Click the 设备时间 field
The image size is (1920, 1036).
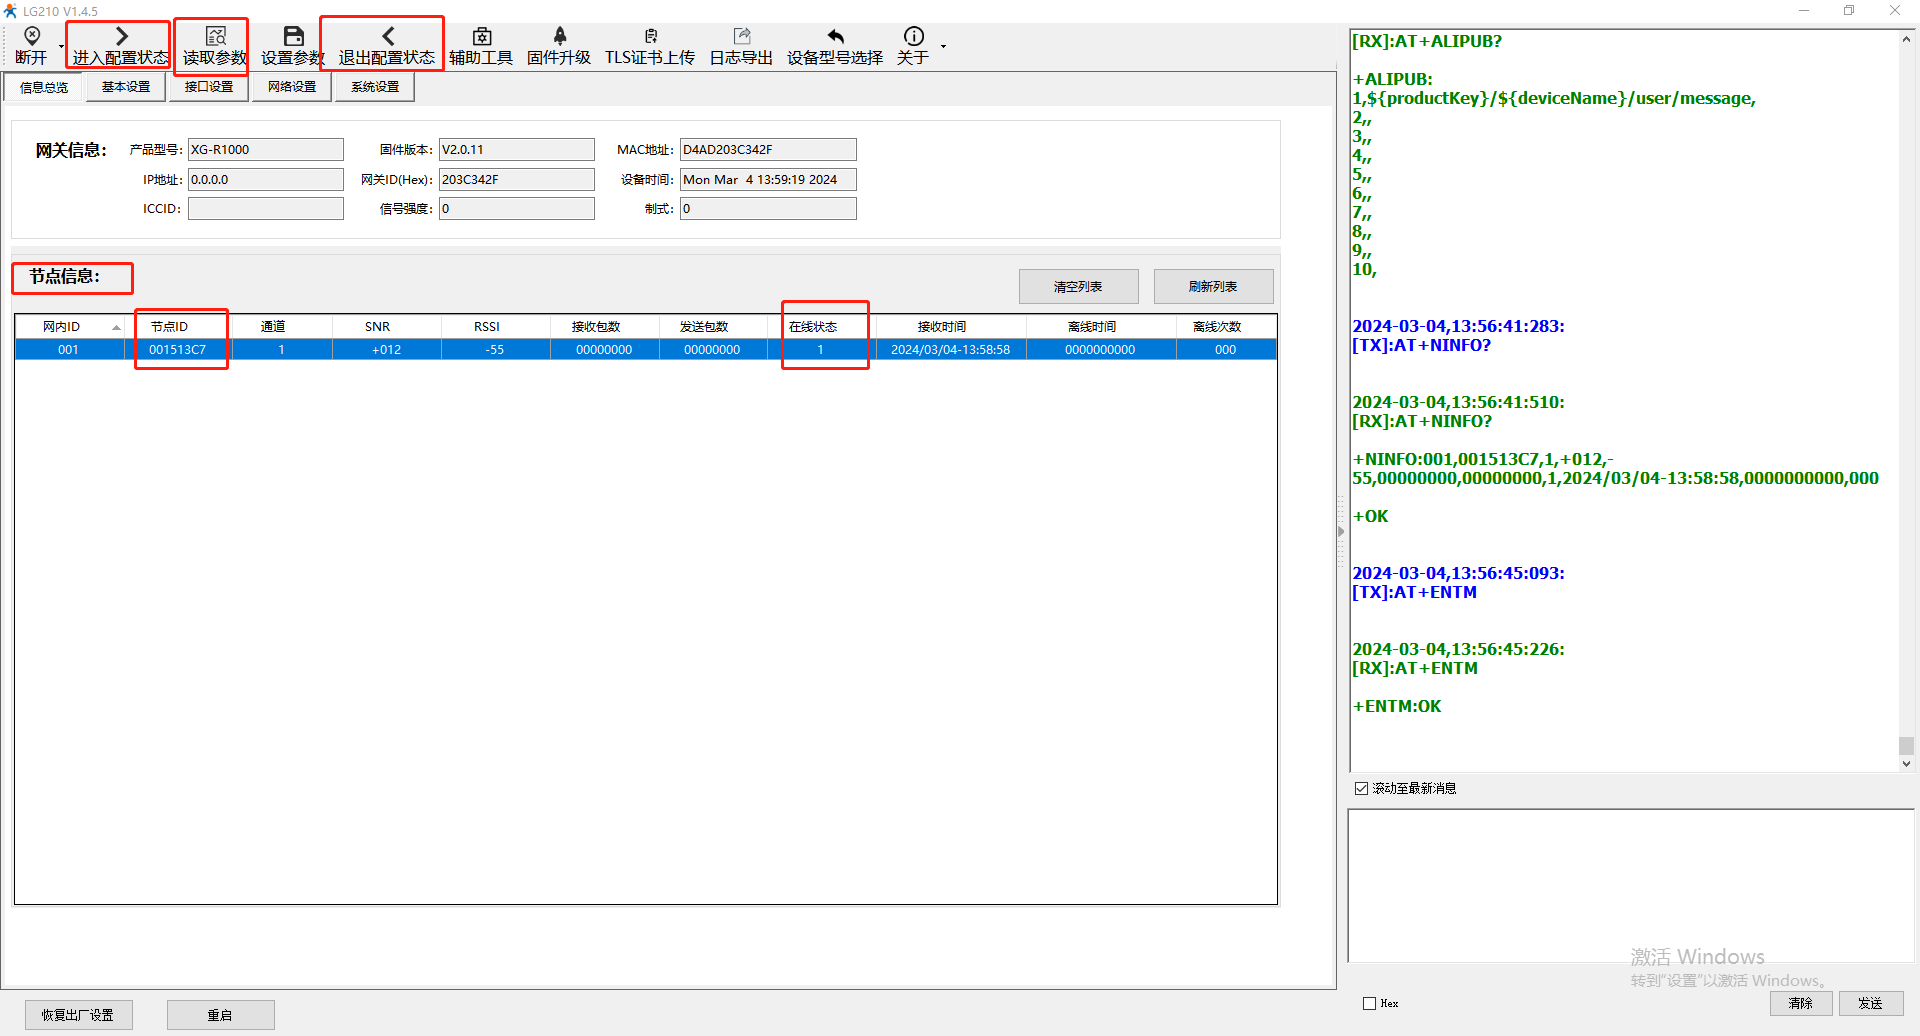click(x=768, y=179)
